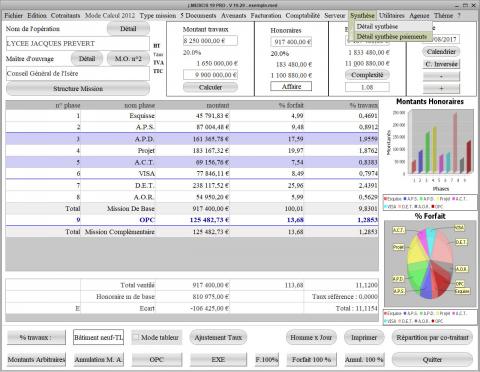Click the OPC amount 125 482,73 € in row 9
This screenshot has height=372, width=480.
tap(209, 220)
